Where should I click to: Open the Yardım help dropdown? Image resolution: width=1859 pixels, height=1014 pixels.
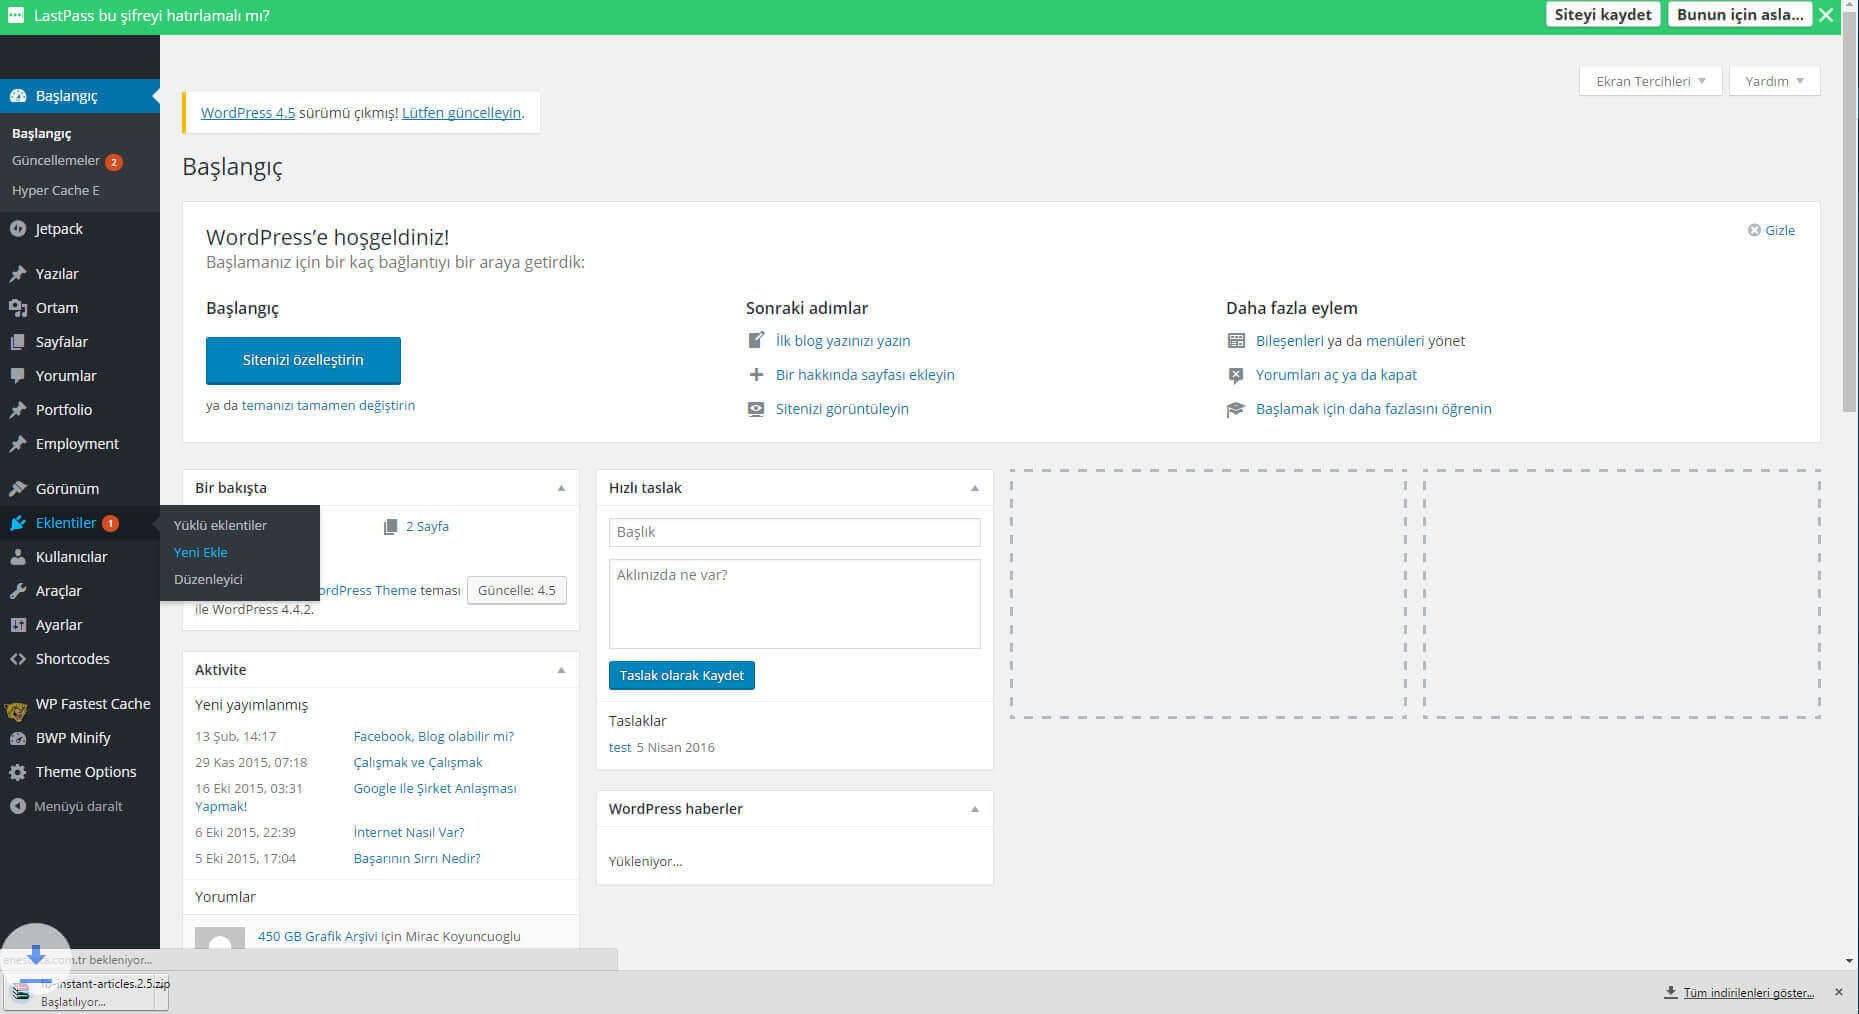point(1774,81)
